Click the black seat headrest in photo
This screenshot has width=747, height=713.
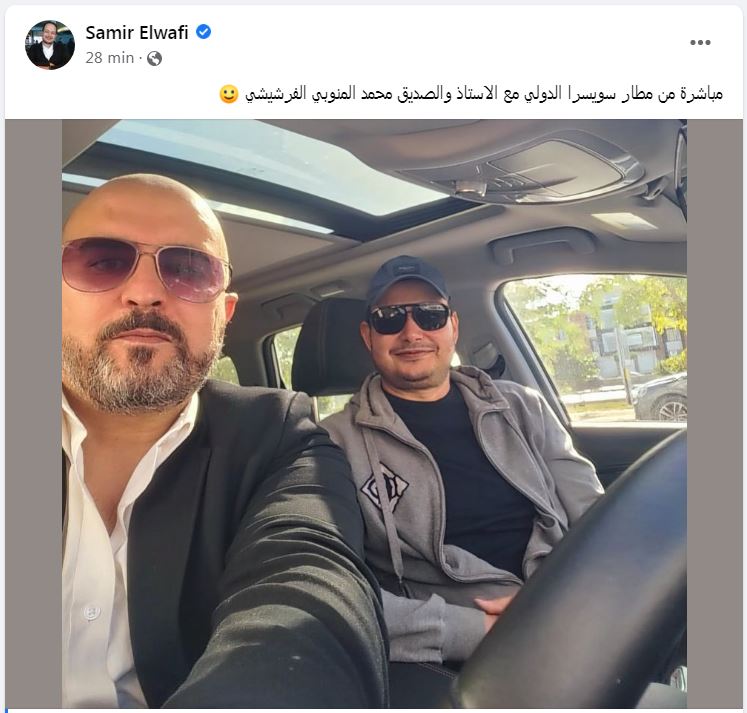click(x=329, y=346)
